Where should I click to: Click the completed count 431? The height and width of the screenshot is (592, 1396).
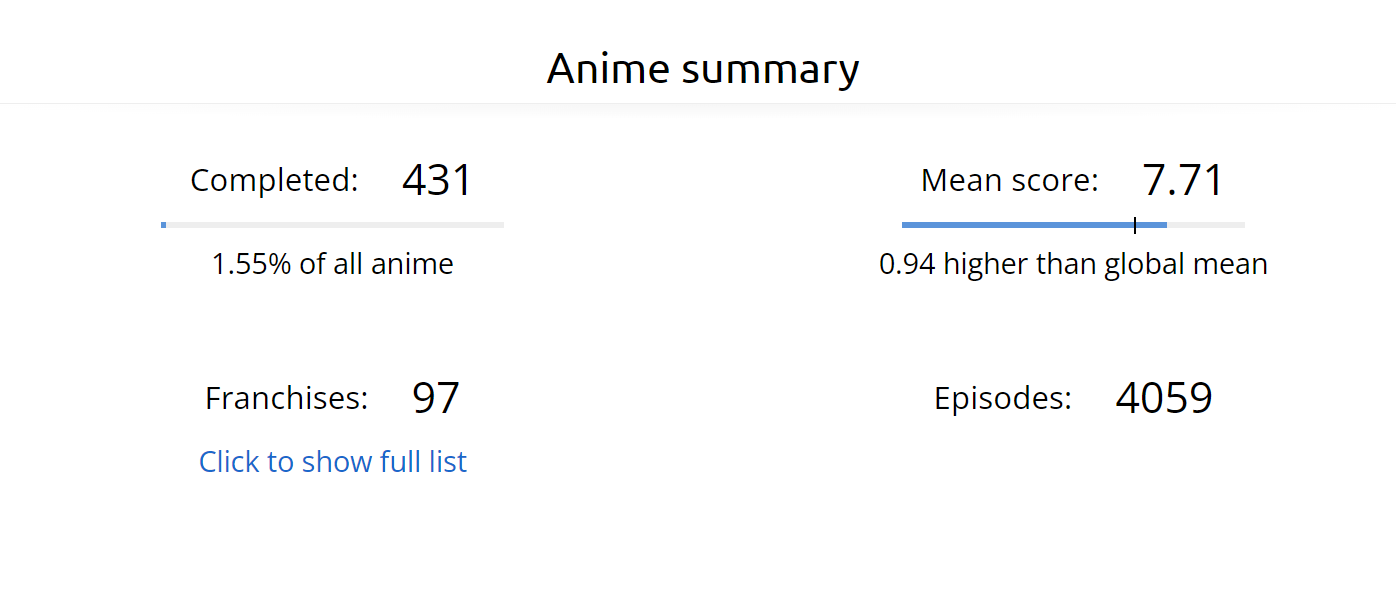click(437, 180)
